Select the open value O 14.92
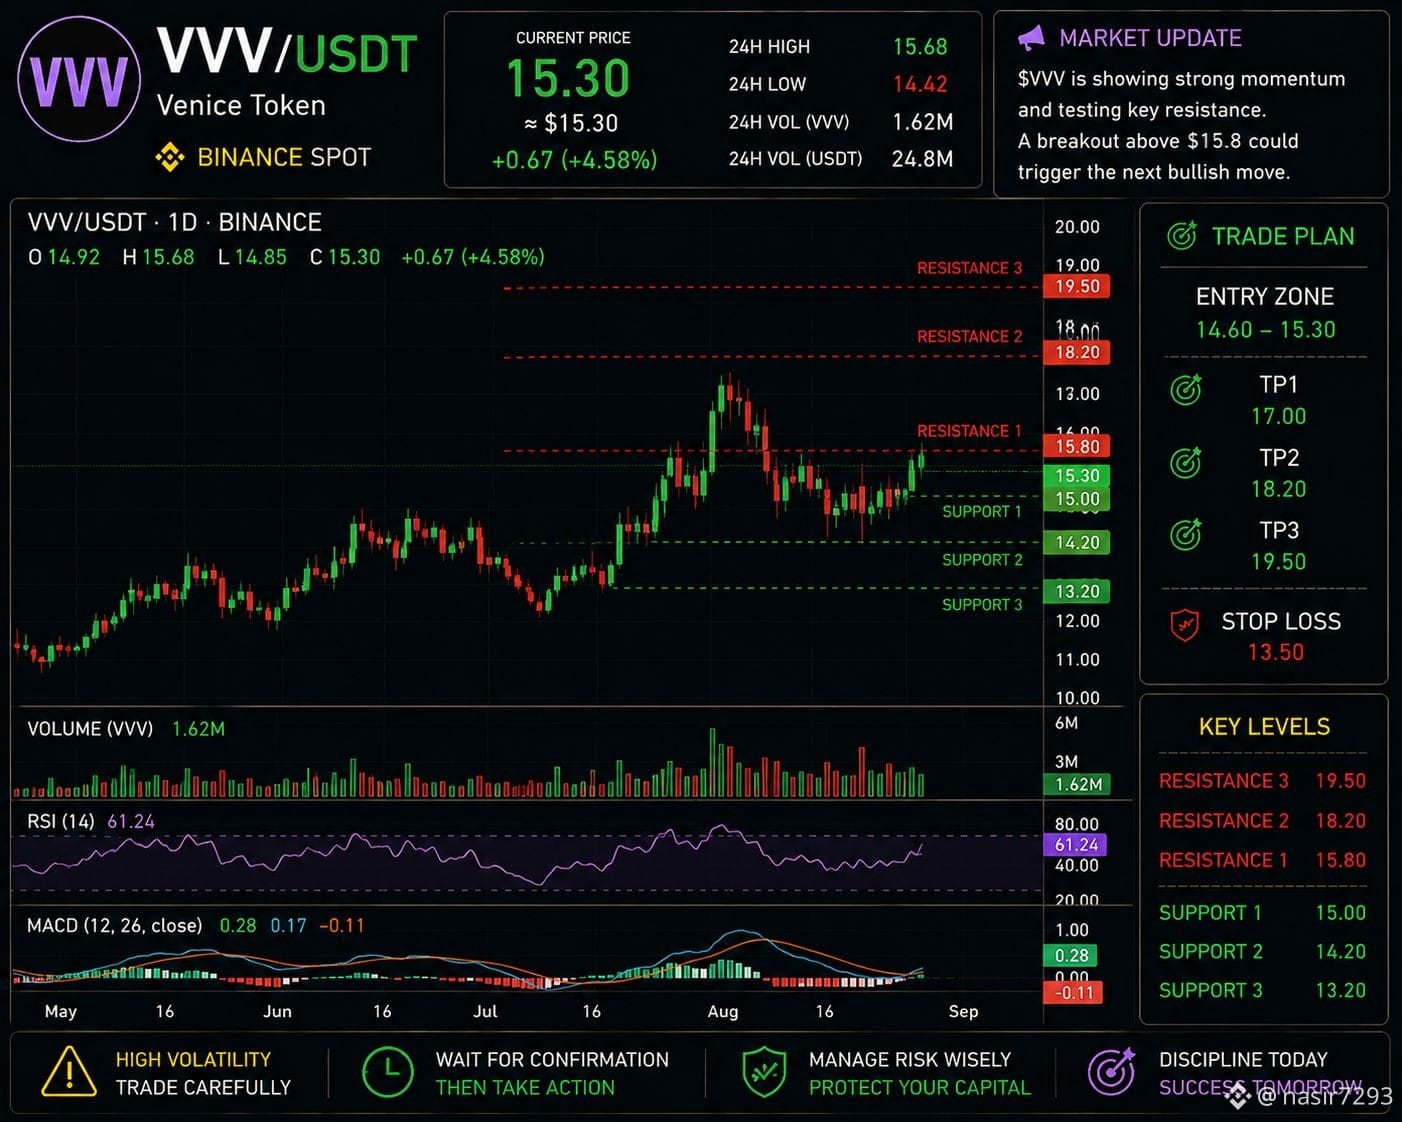Screen dimensions: 1402x1122 point(64,257)
